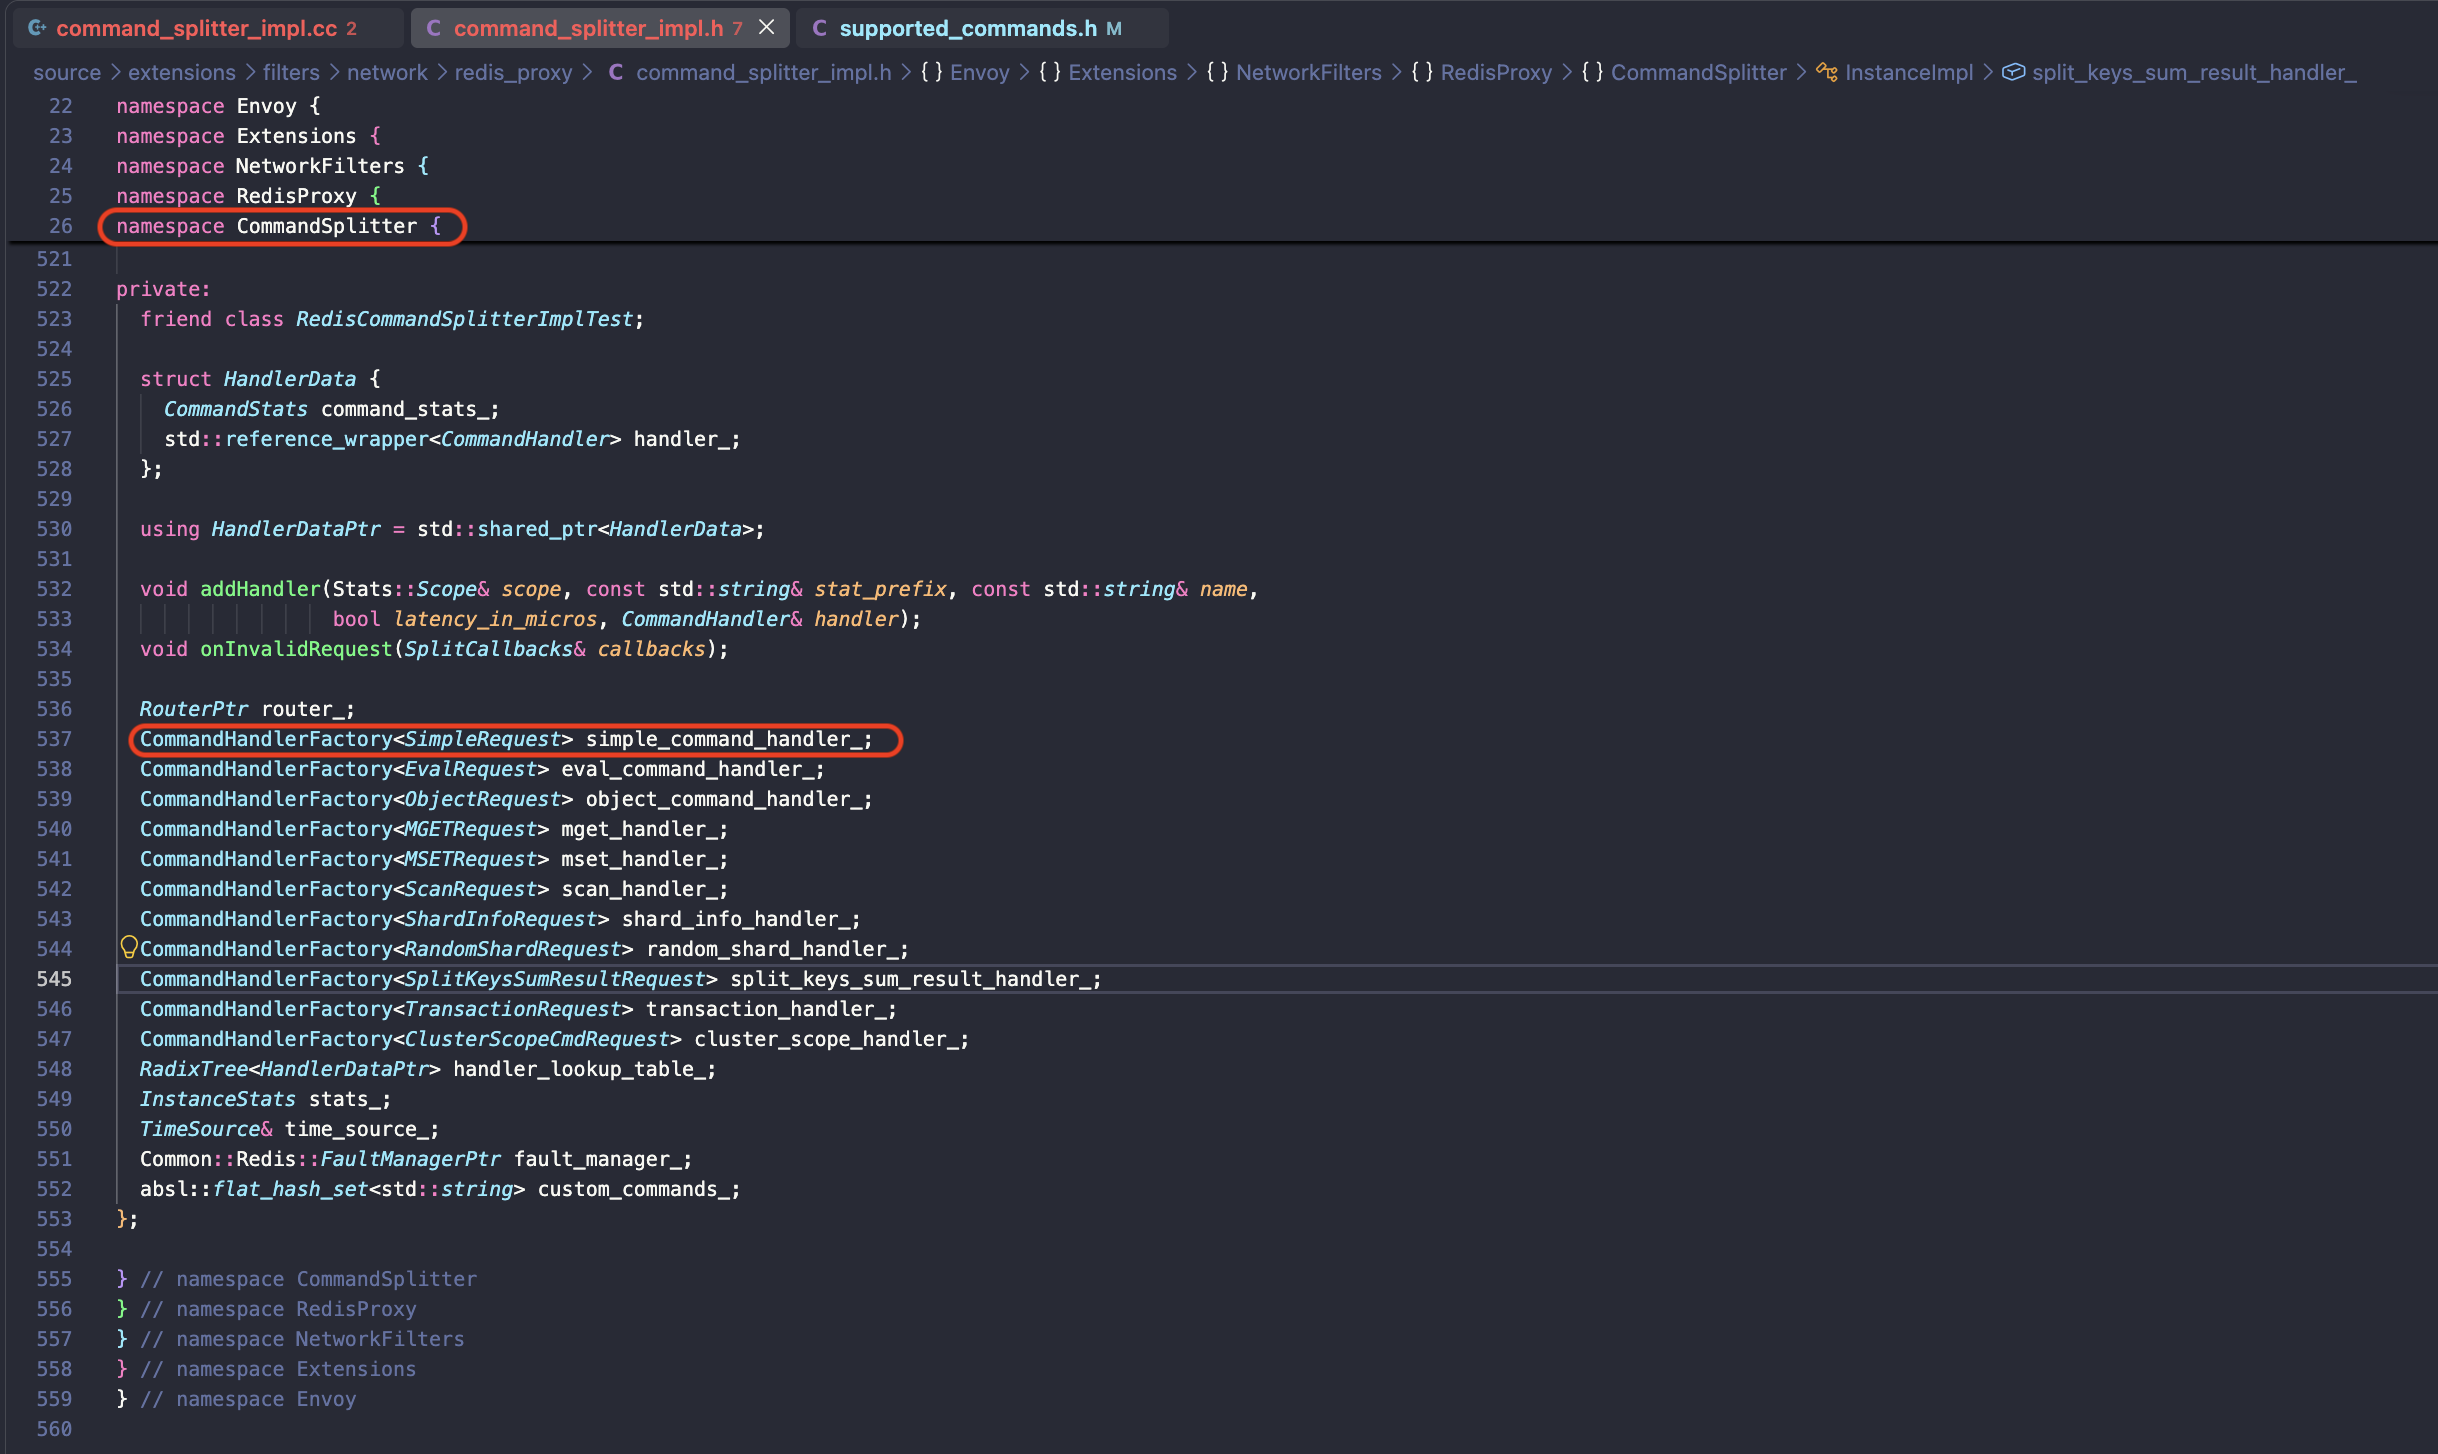Screen dimensions: 2438x1454
Task: Click 'HandlerDataPtr' alias on line 530
Action: pos(296,529)
